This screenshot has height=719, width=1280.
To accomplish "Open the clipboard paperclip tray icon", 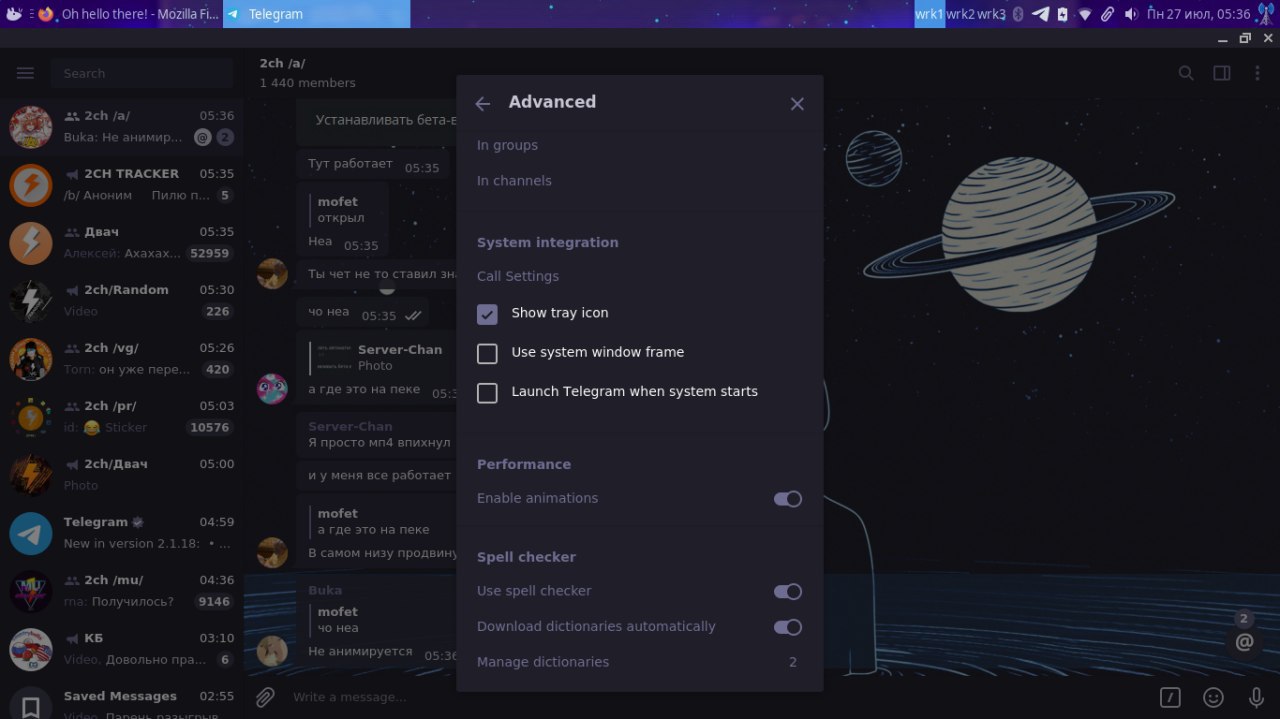I will (x=1107, y=14).
